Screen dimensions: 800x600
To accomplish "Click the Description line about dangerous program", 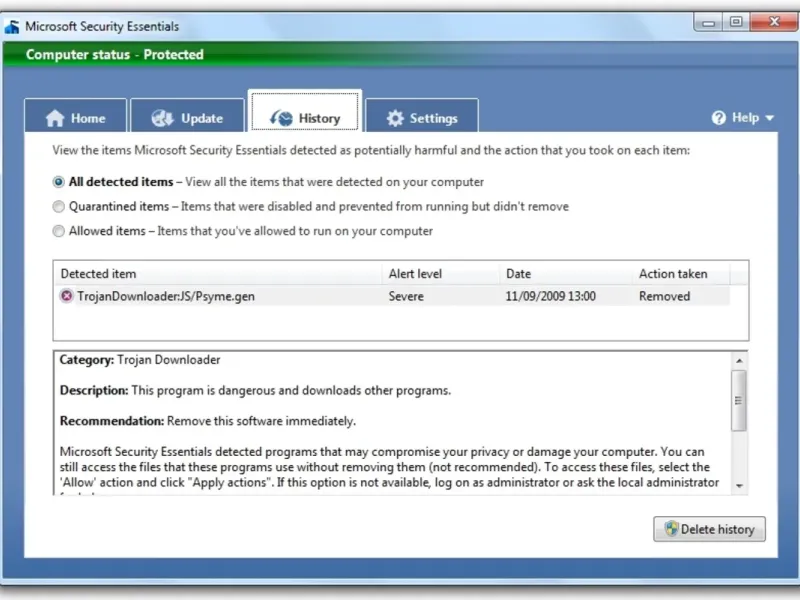I will pos(255,390).
